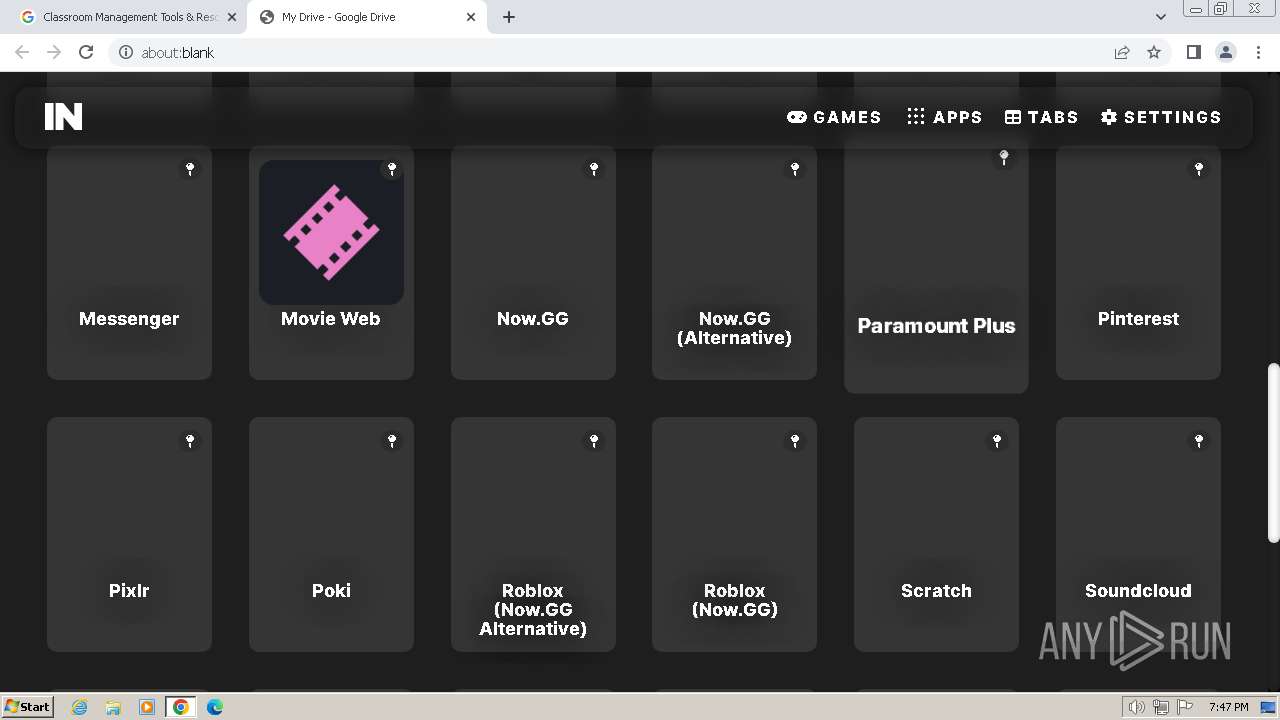Open the Chrome profile menu
The image size is (1280, 720).
point(1226,52)
